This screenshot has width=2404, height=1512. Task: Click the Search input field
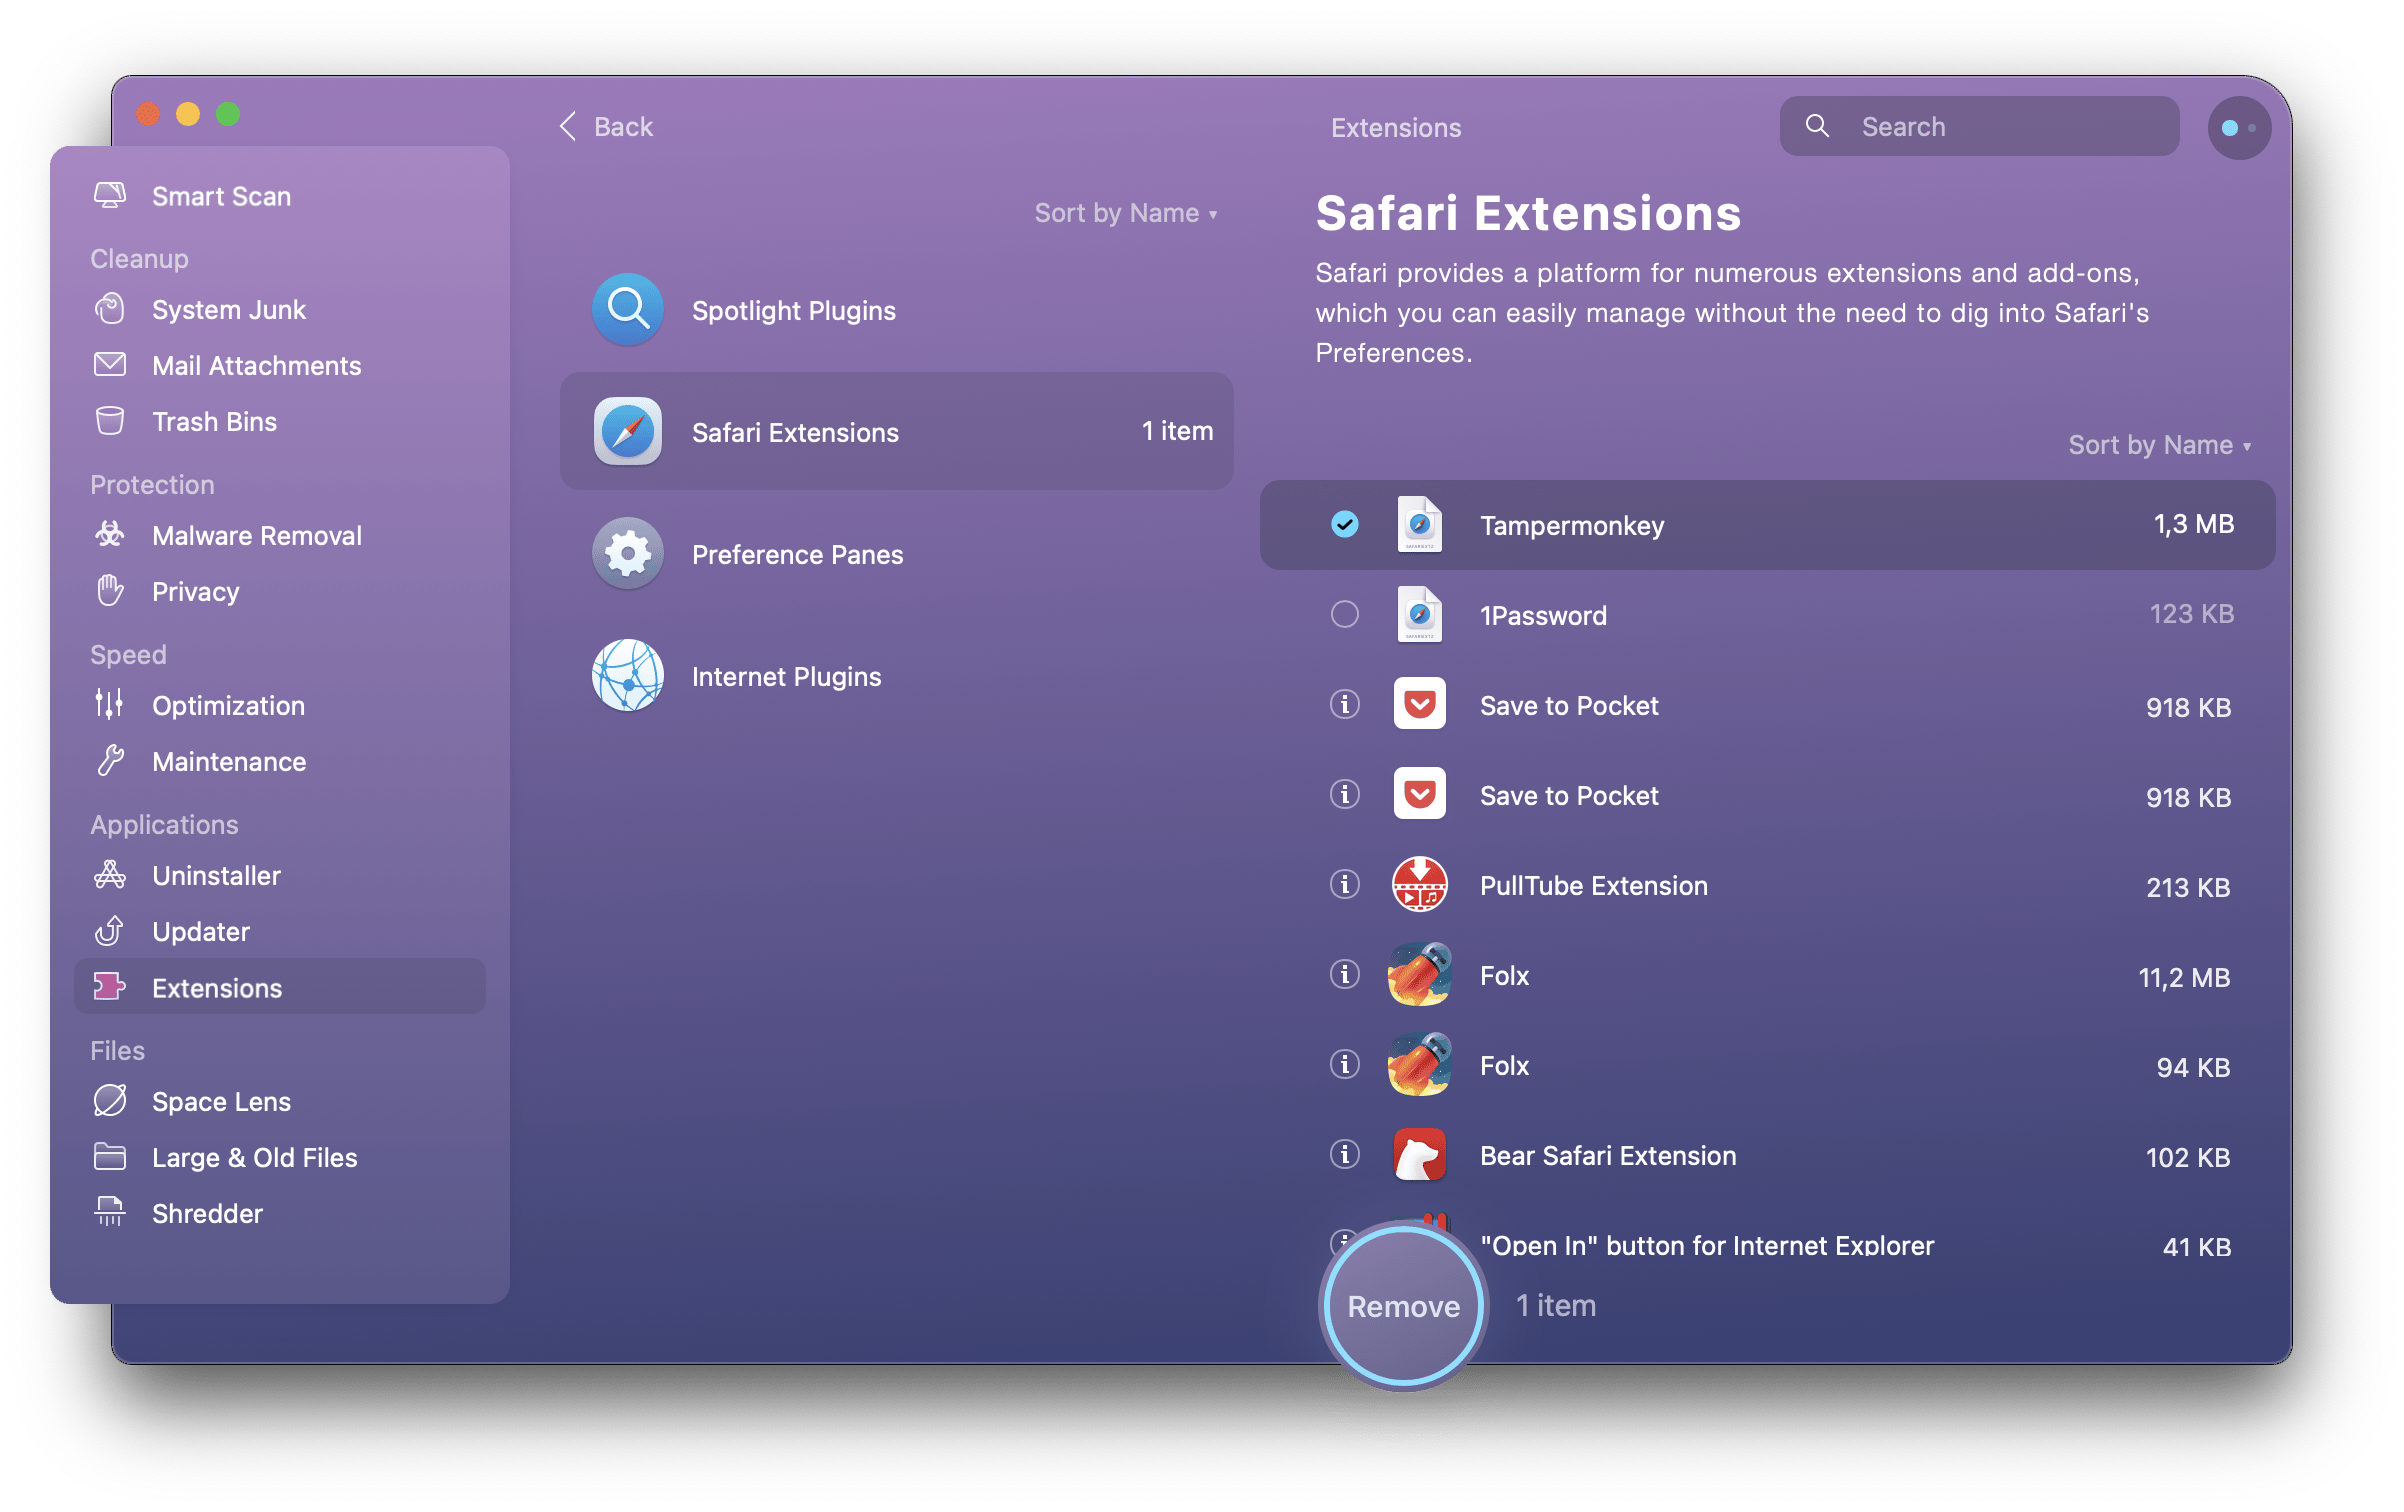pos(1979,127)
